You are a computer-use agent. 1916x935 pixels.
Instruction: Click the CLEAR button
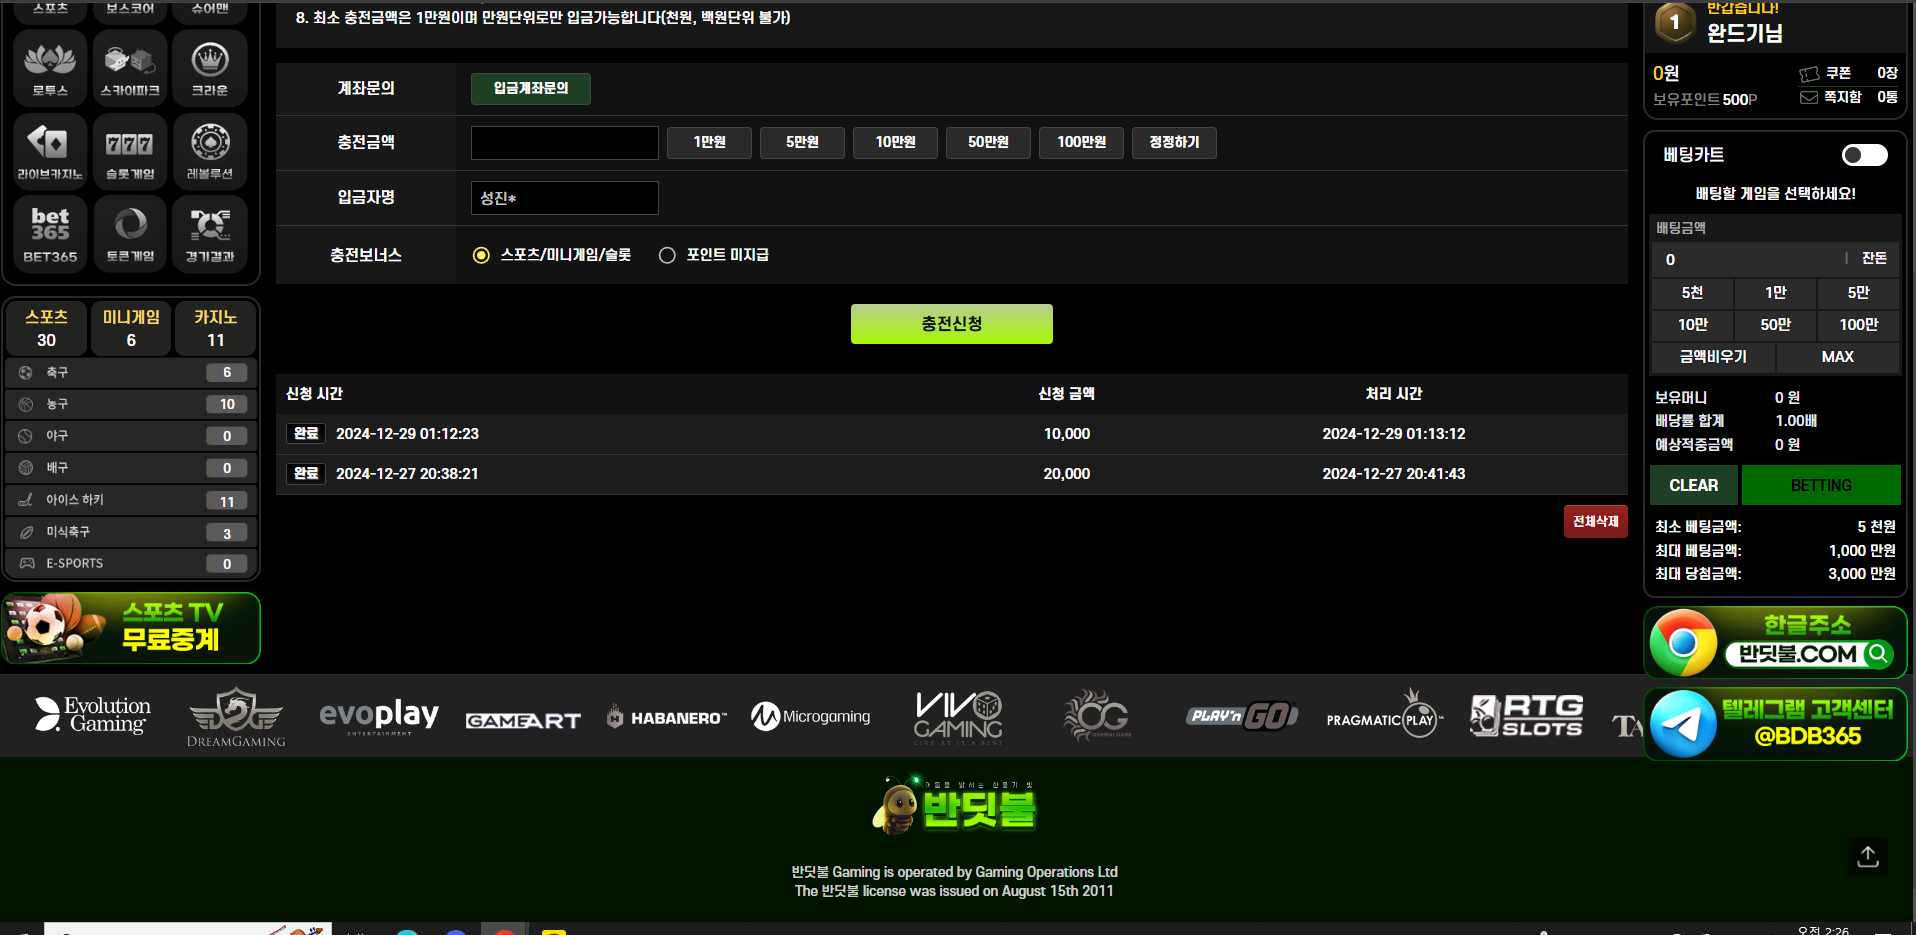pos(1694,485)
